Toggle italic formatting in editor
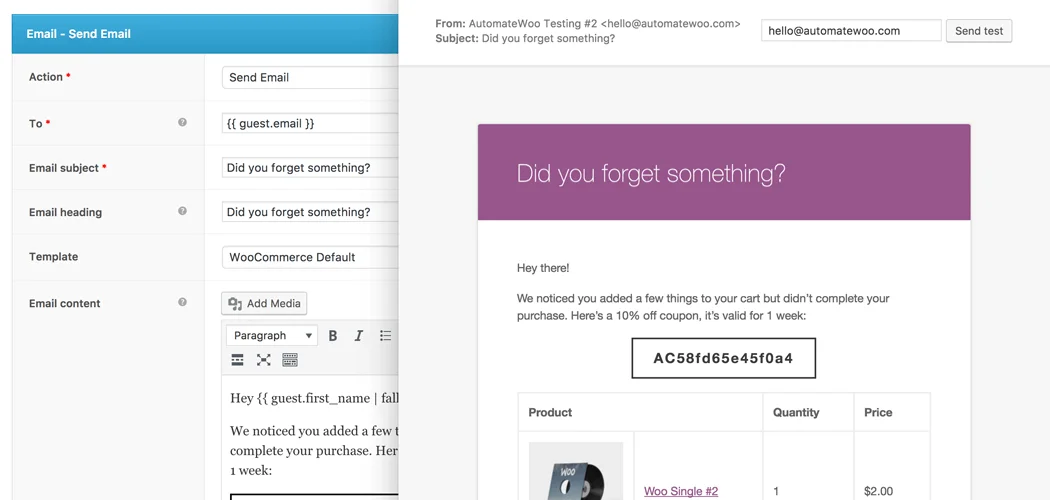 coord(359,336)
